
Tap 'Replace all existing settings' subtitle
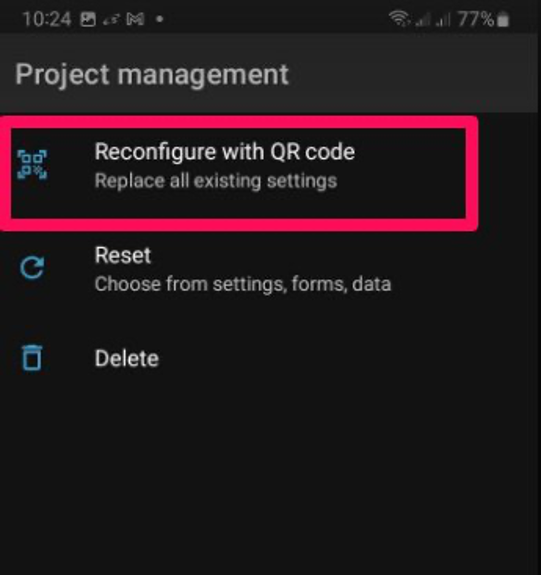(216, 181)
